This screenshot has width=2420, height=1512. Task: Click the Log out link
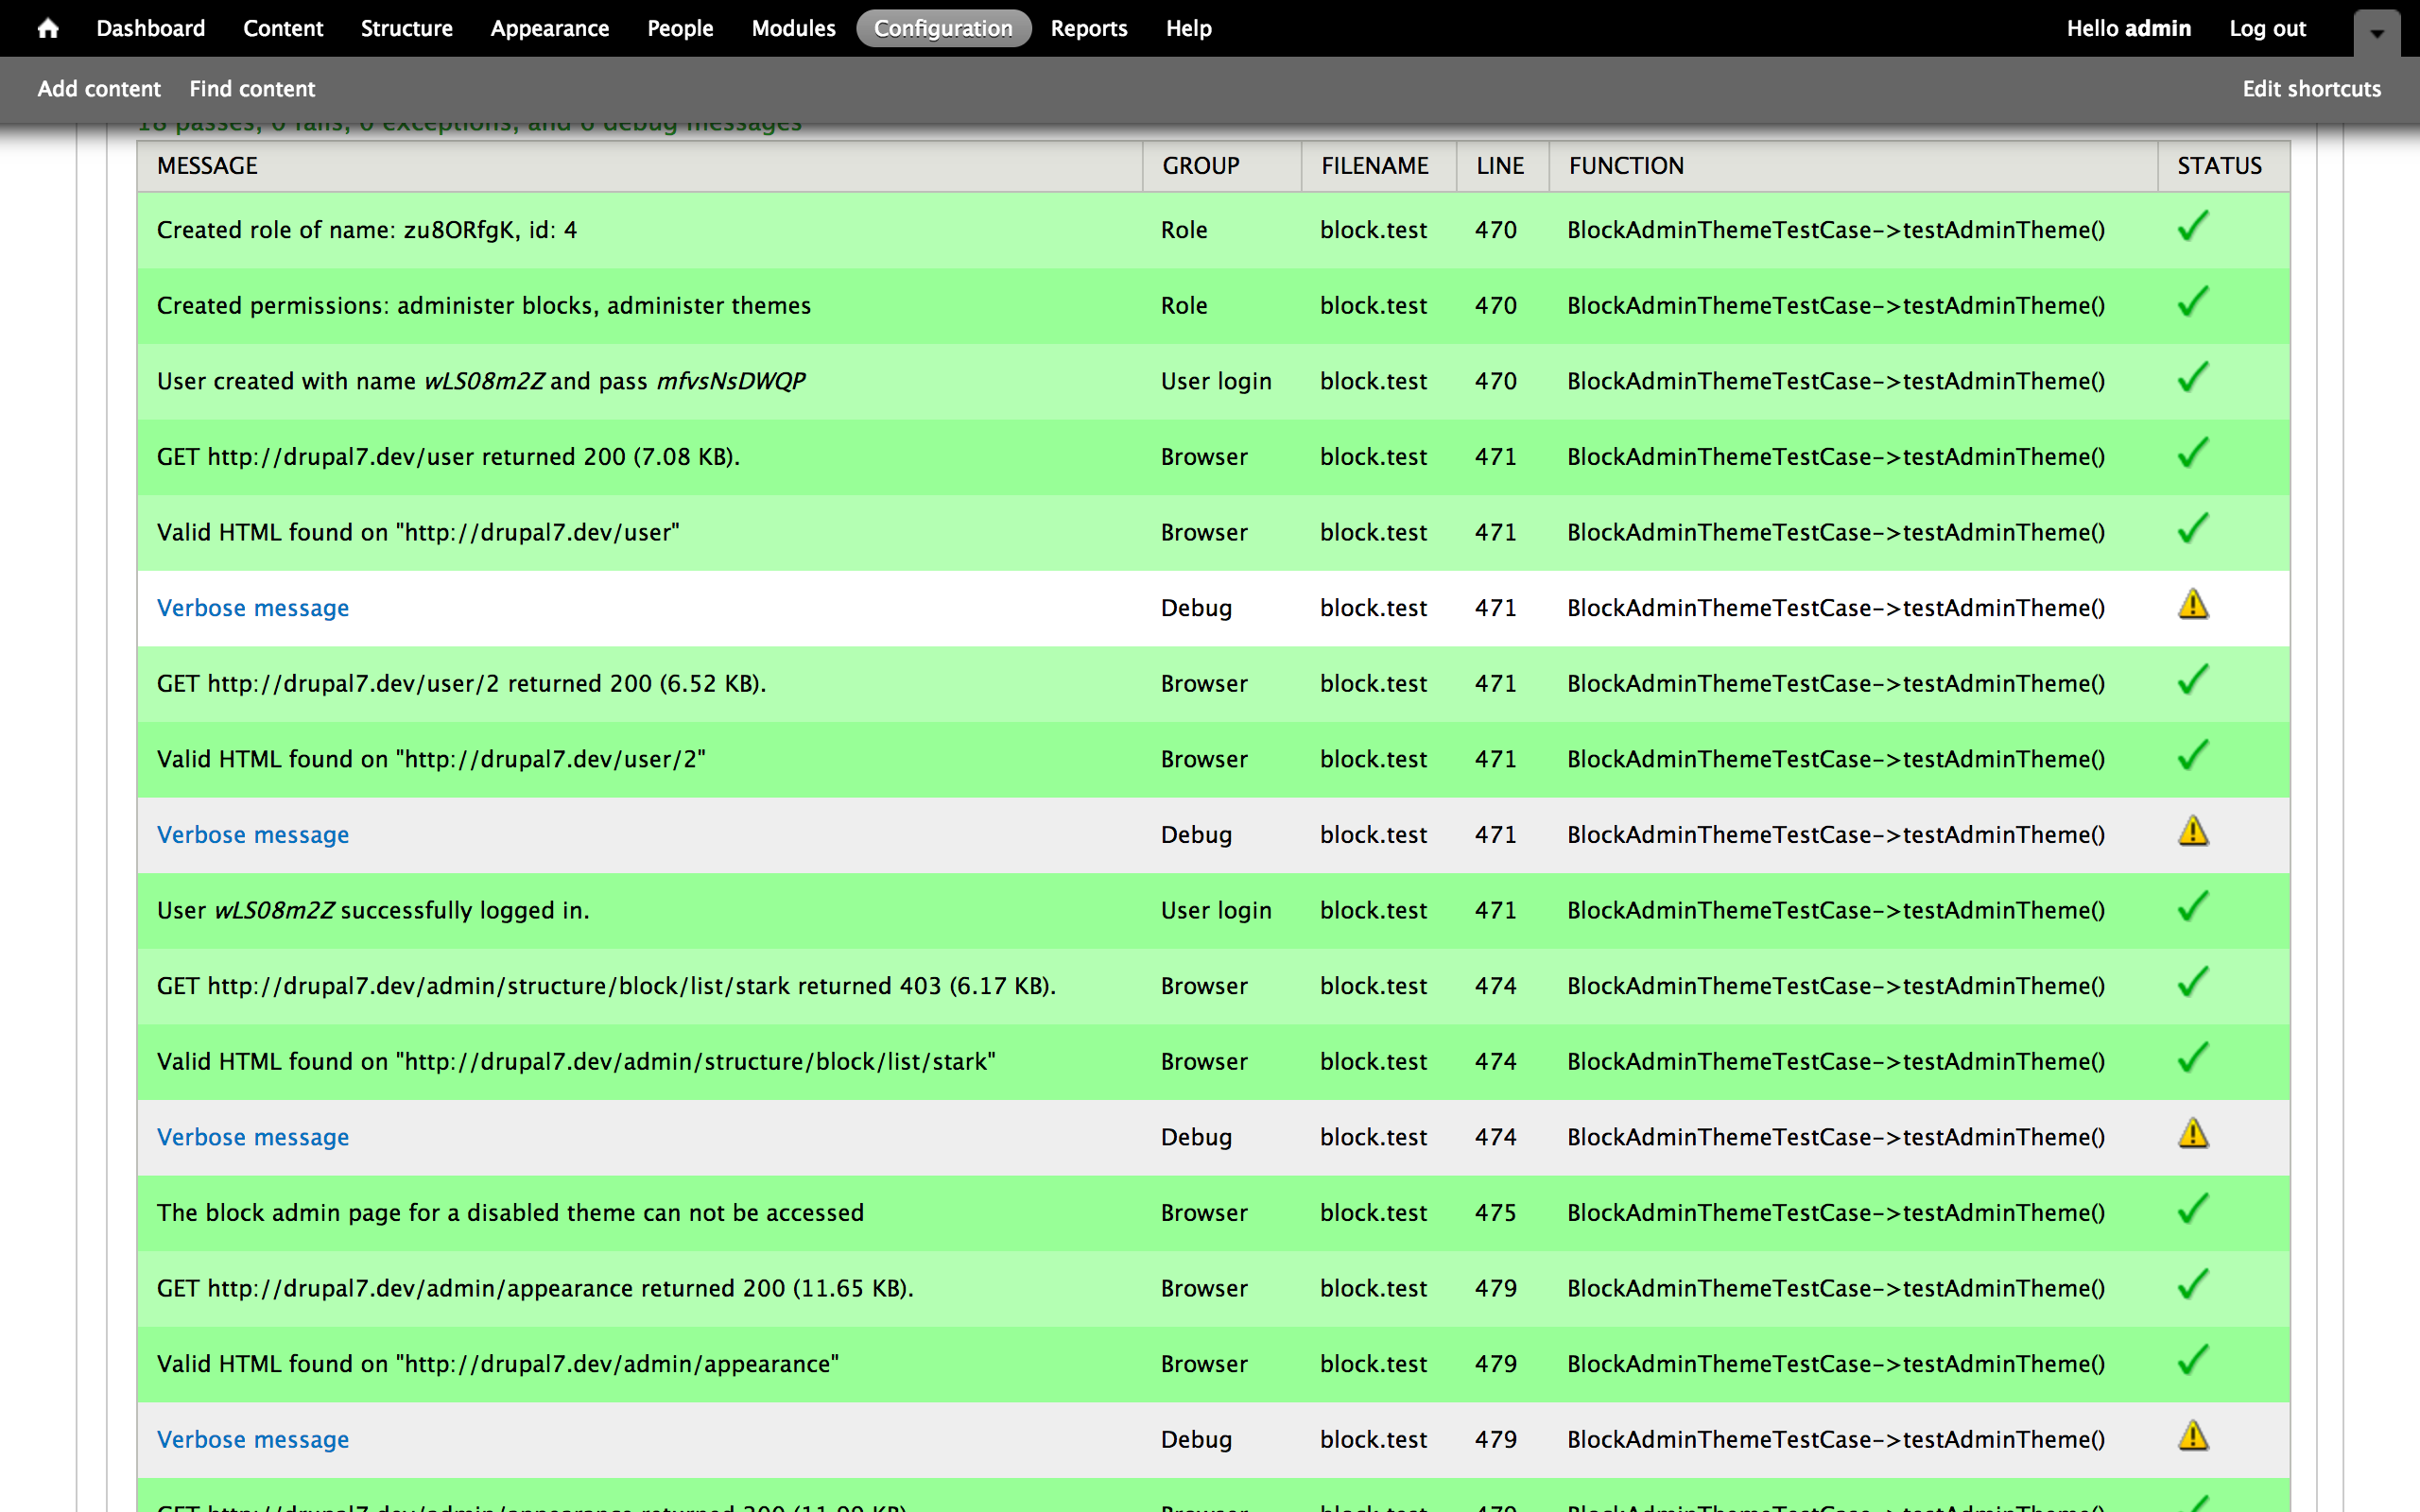click(x=2267, y=28)
